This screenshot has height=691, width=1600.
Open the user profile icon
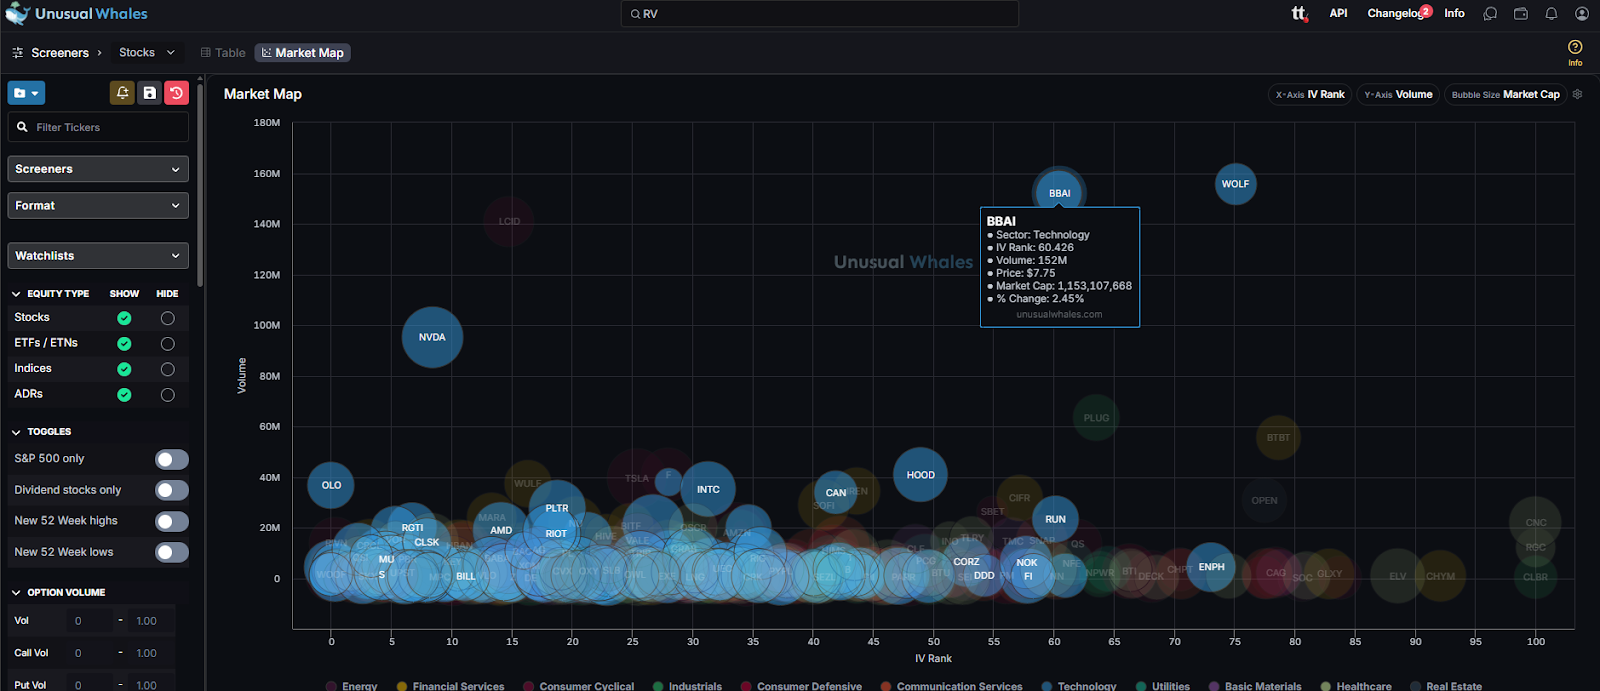click(x=1582, y=14)
